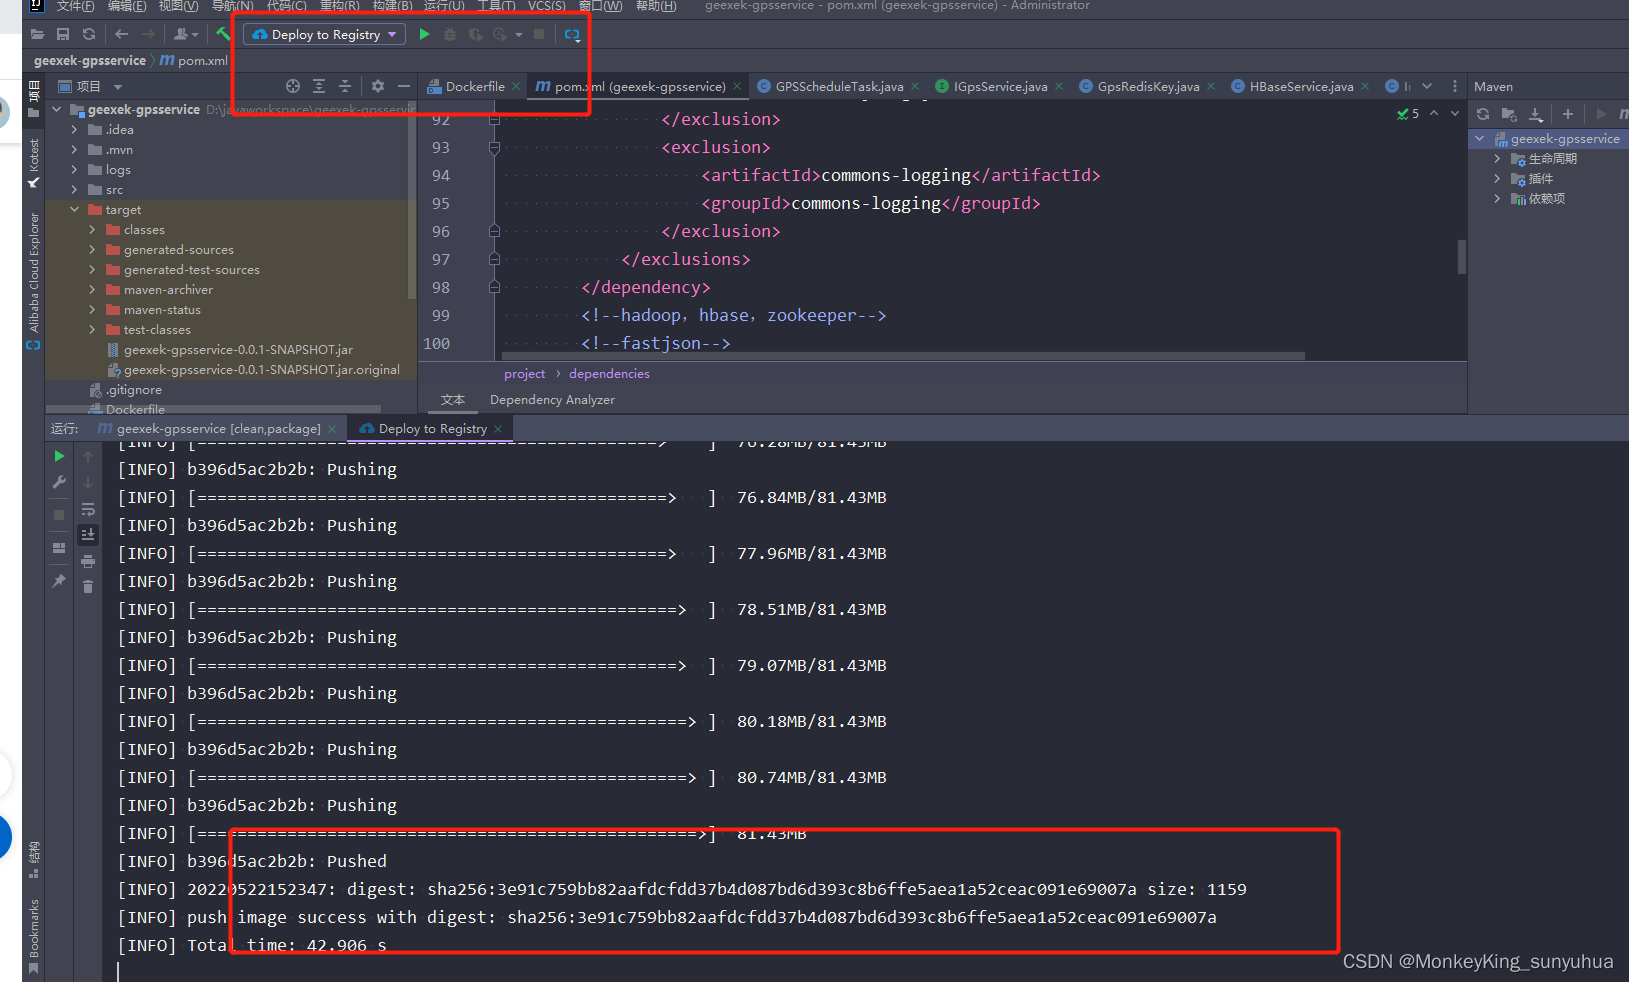1629x982 pixels.
Task: Toggle Scroll to End in Run console
Action: pos(88,534)
